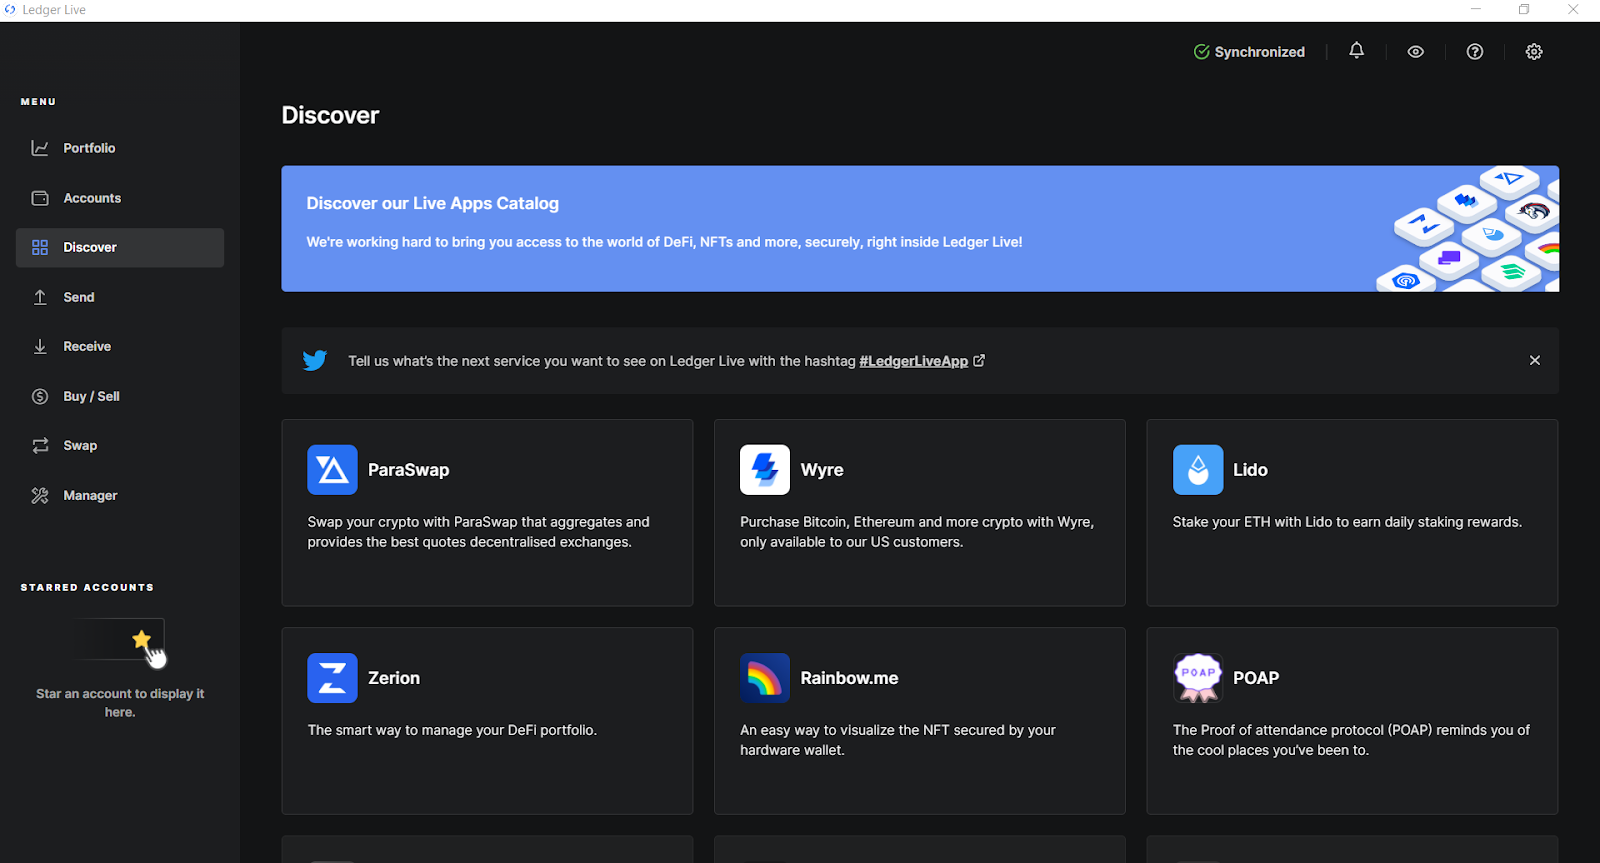The image size is (1600, 863).
Task: Select the Discover menu item
Action: 120,247
